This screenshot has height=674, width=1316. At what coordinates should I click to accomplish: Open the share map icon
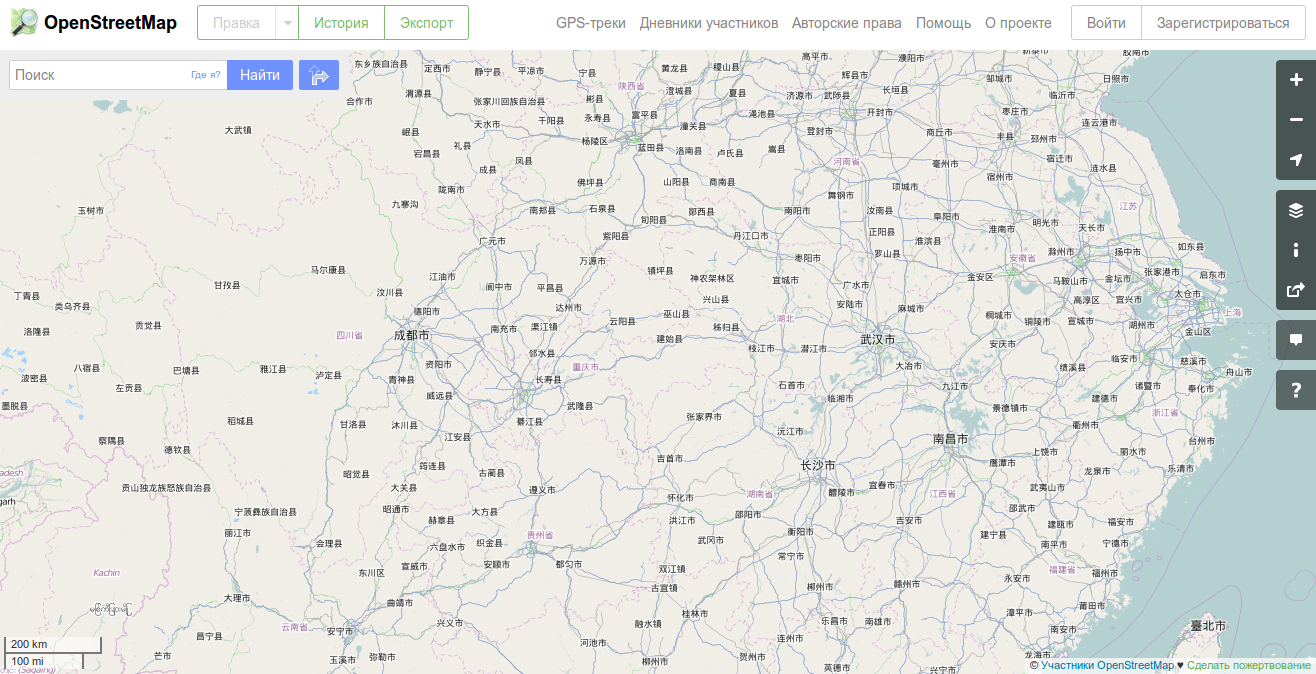(1296, 290)
